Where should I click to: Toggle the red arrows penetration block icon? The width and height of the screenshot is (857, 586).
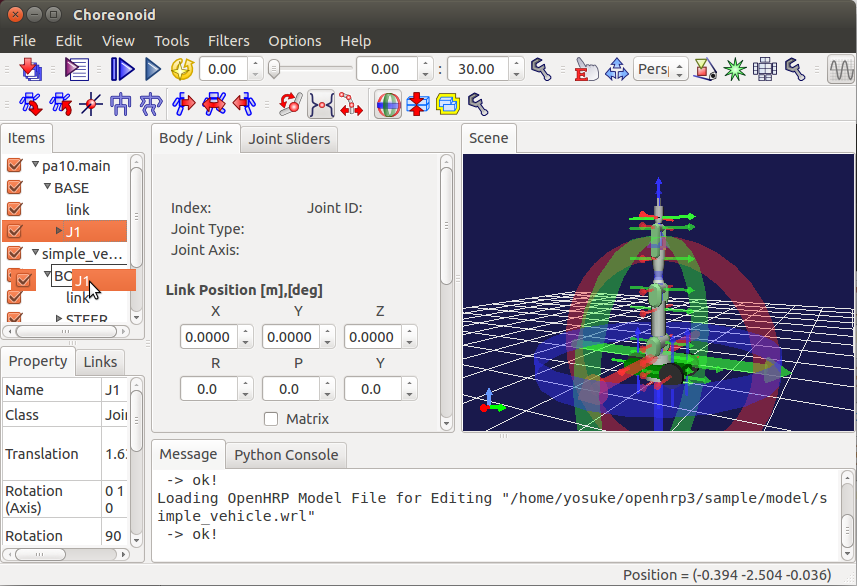coord(418,104)
